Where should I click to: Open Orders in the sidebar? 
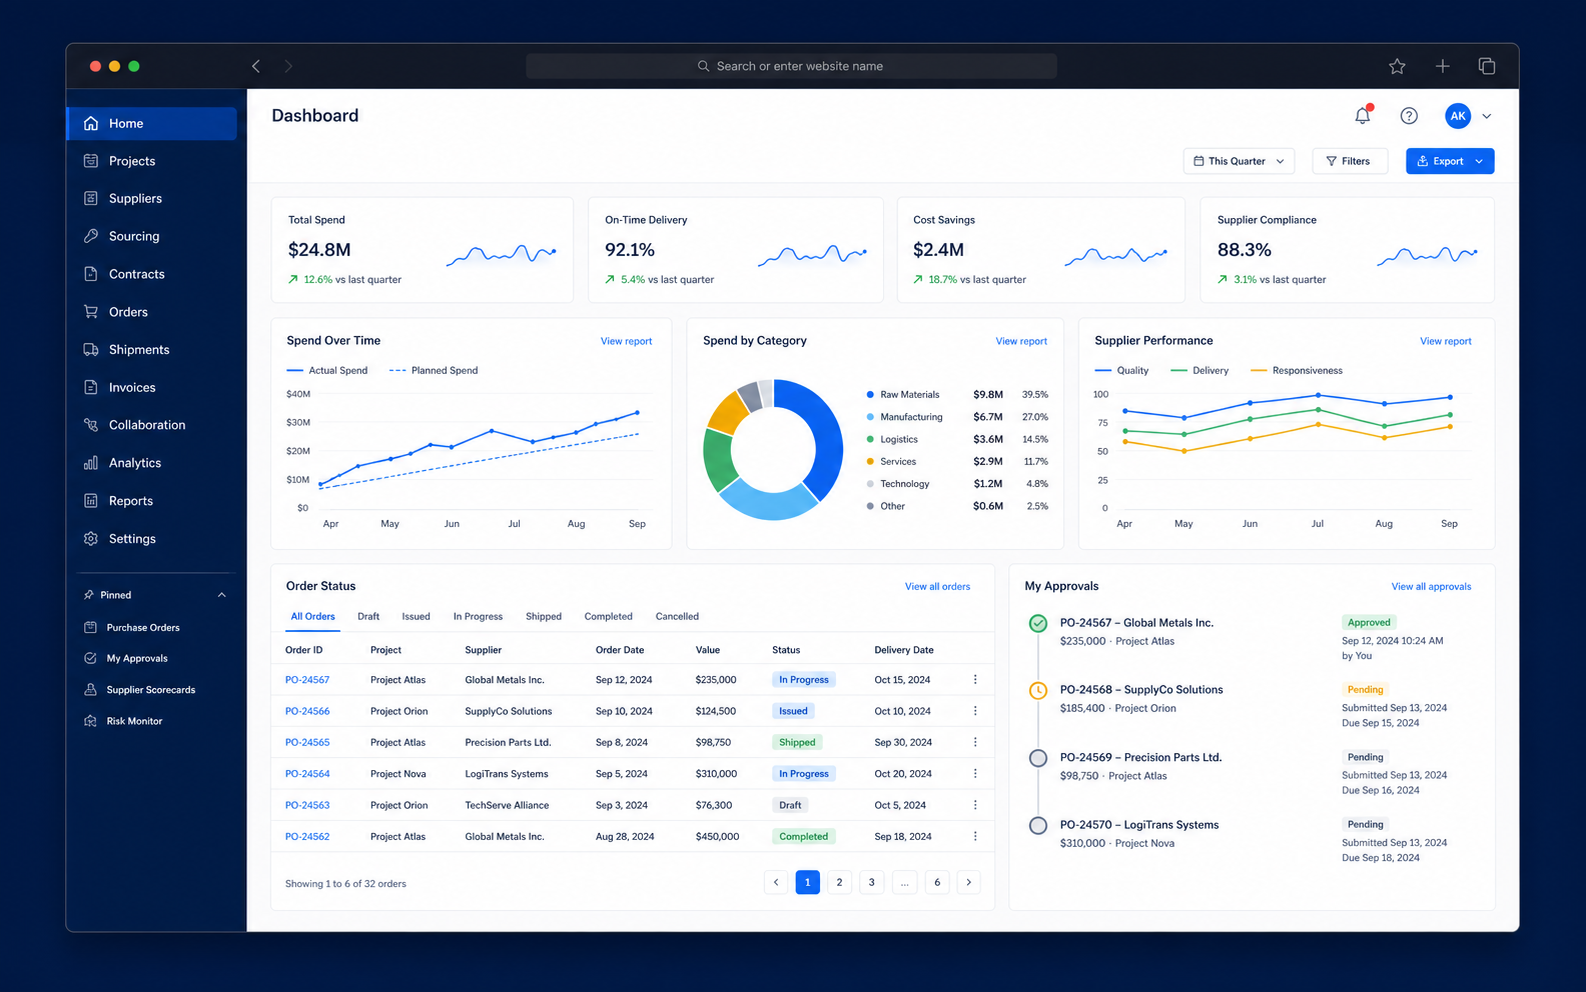pyautogui.click(x=152, y=312)
